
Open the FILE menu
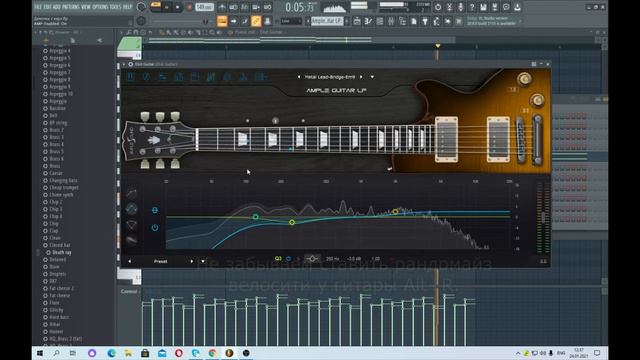tap(38, 7)
